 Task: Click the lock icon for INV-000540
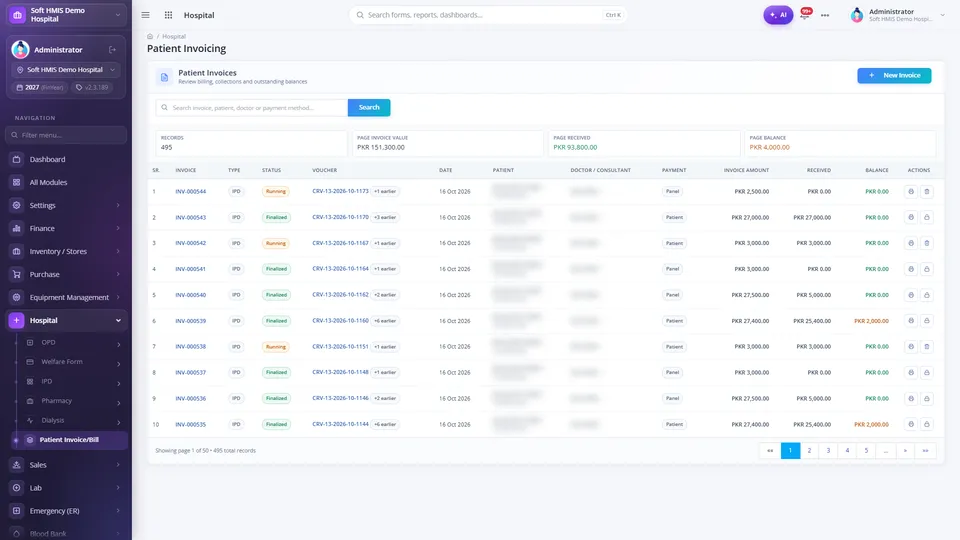(927, 295)
